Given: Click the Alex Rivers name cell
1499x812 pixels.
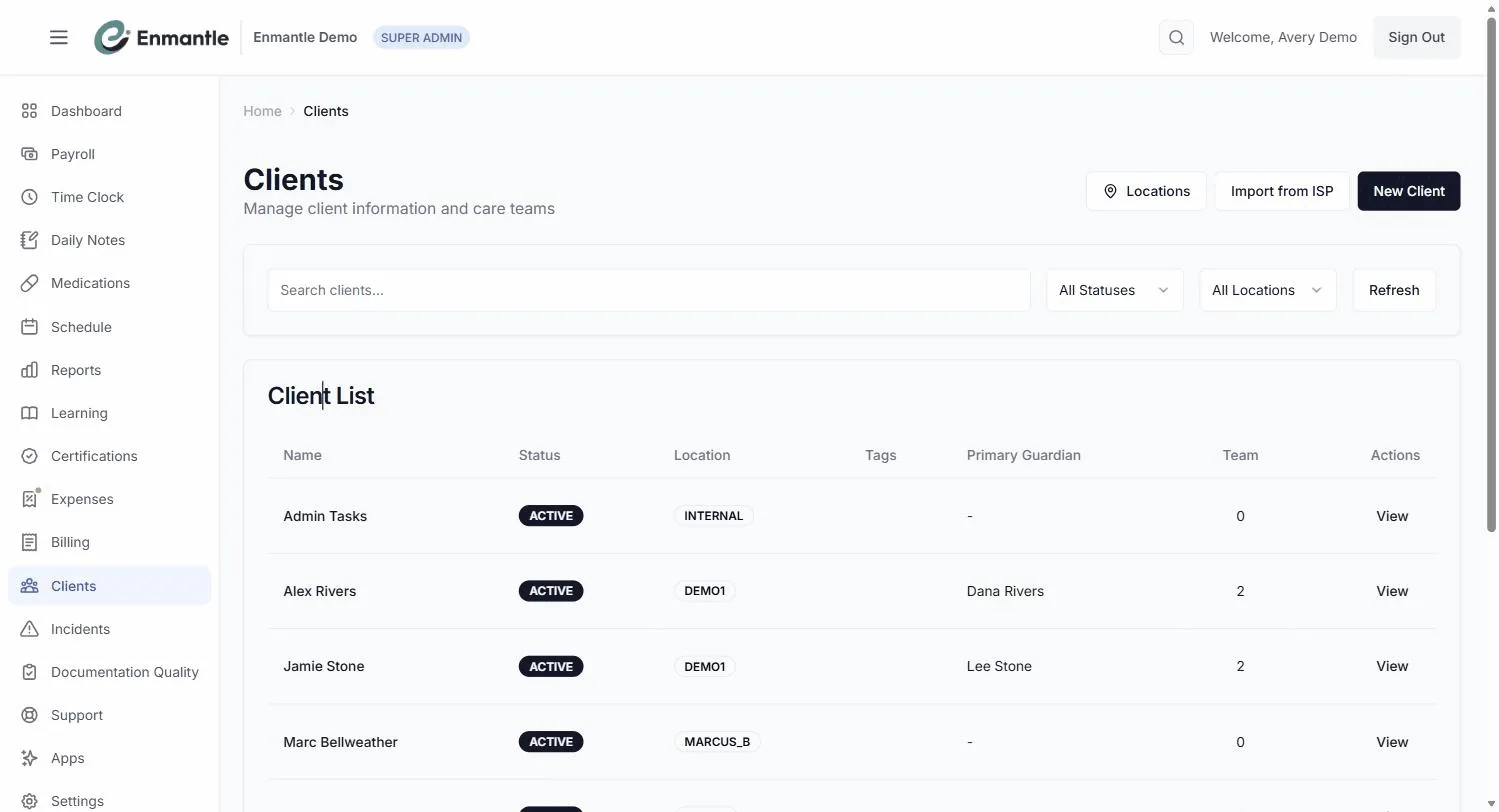Looking at the screenshot, I should click(x=319, y=591).
